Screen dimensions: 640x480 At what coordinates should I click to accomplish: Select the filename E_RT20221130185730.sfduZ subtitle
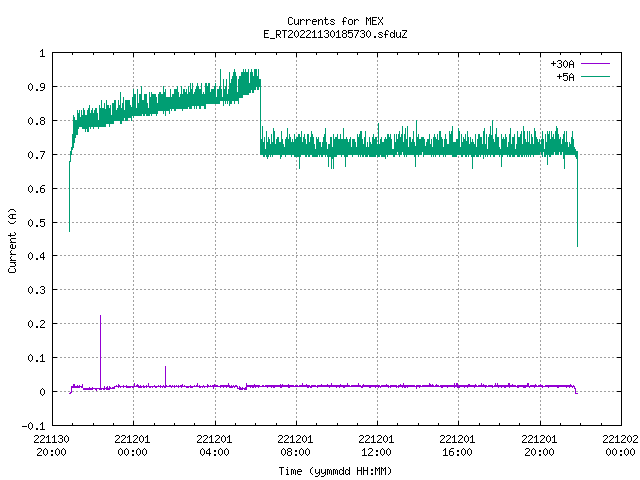click(x=335, y=34)
